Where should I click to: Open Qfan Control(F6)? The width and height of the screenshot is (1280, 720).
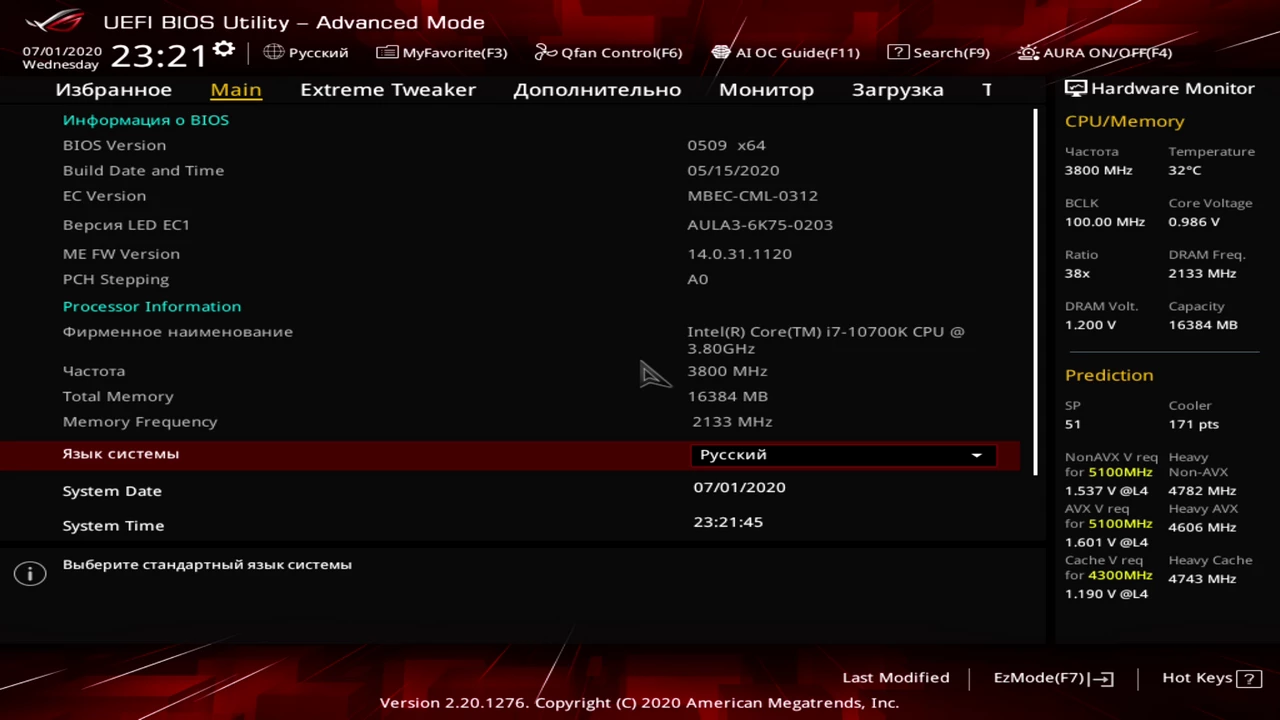click(609, 52)
